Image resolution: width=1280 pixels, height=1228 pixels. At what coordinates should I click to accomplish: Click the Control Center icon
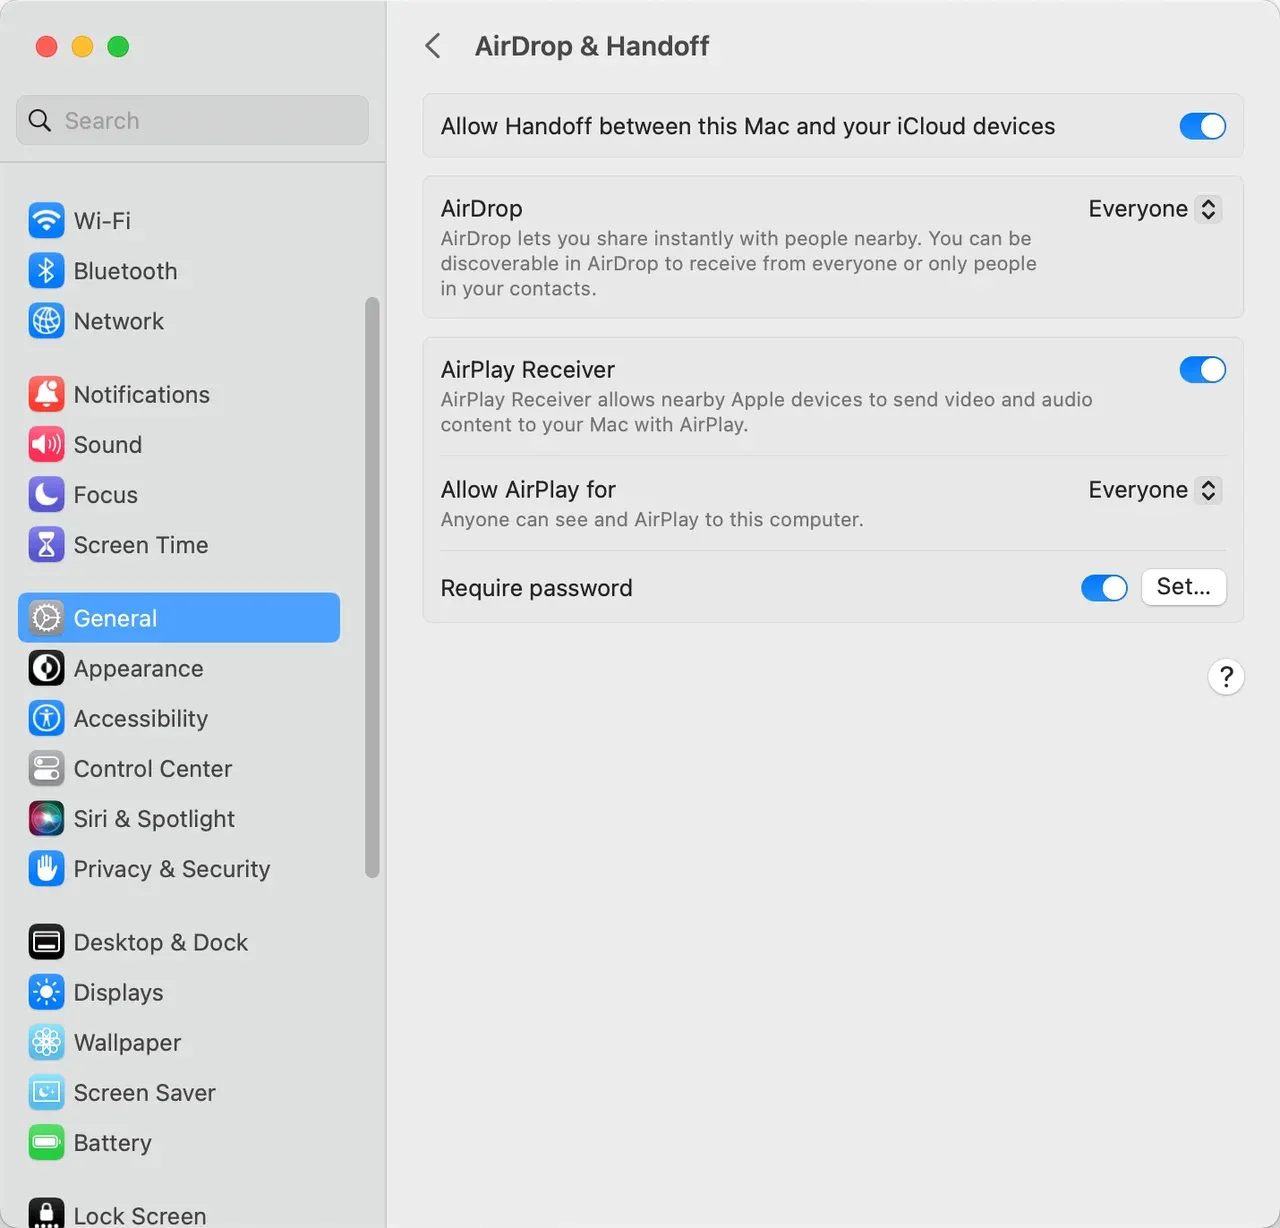pyautogui.click(x=46, y=768)
